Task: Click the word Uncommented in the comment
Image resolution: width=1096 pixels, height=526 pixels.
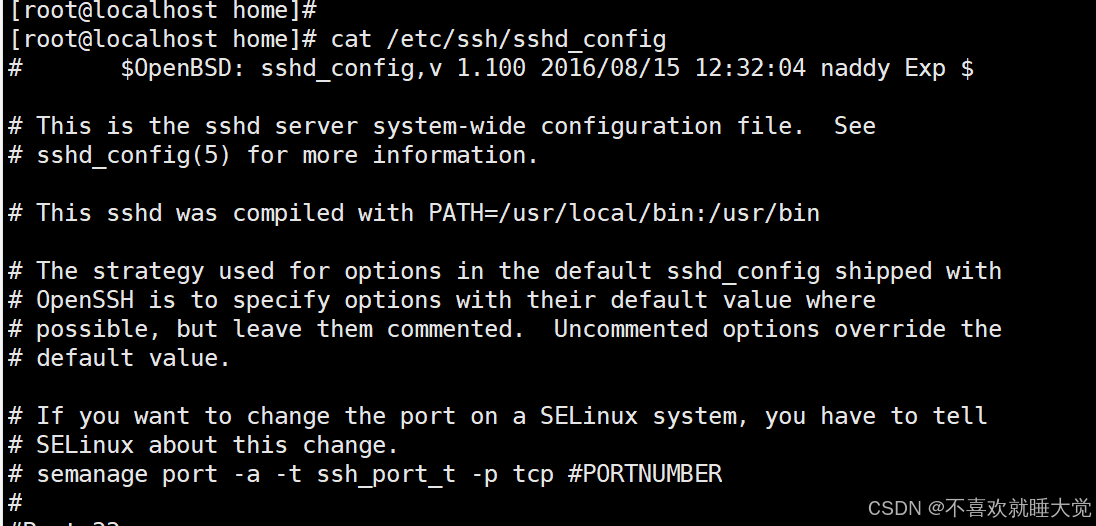Action: [631, 329]
